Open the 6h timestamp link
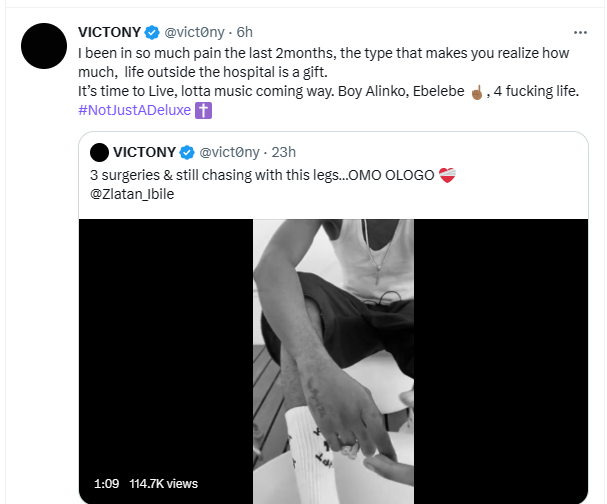 click(245, 31)
